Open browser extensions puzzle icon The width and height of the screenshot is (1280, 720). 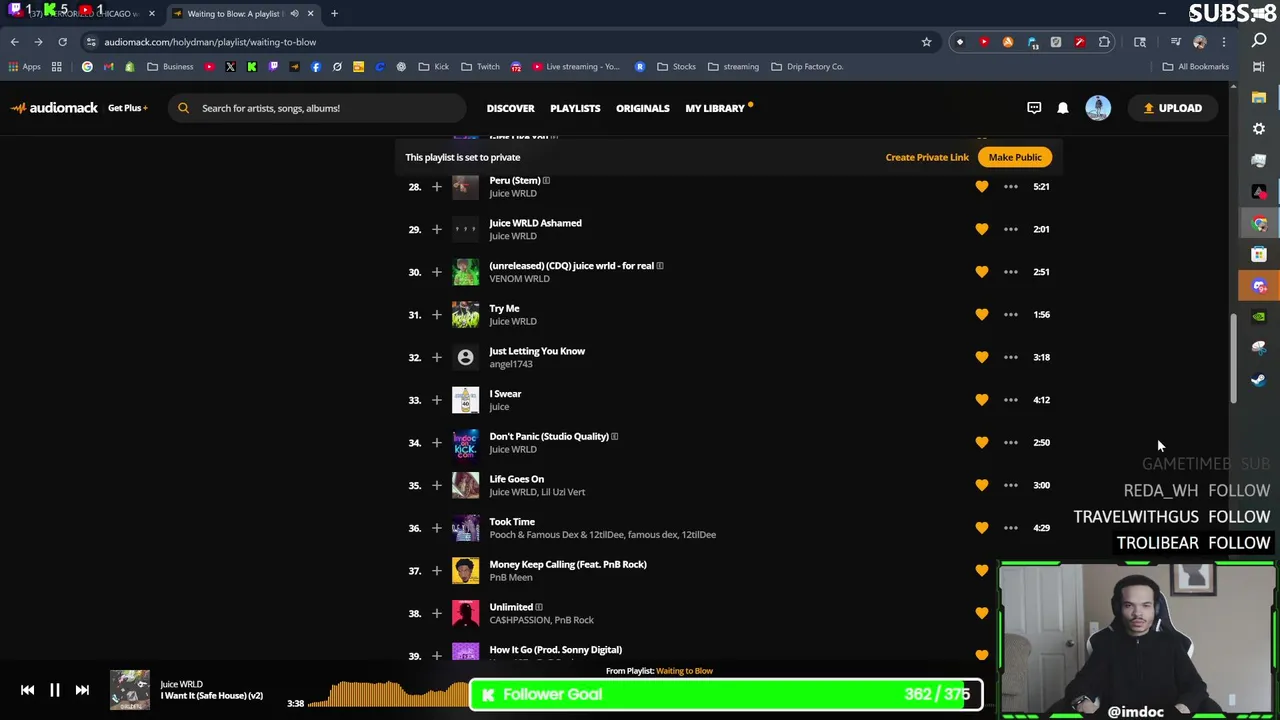[x=1104, y=42]
